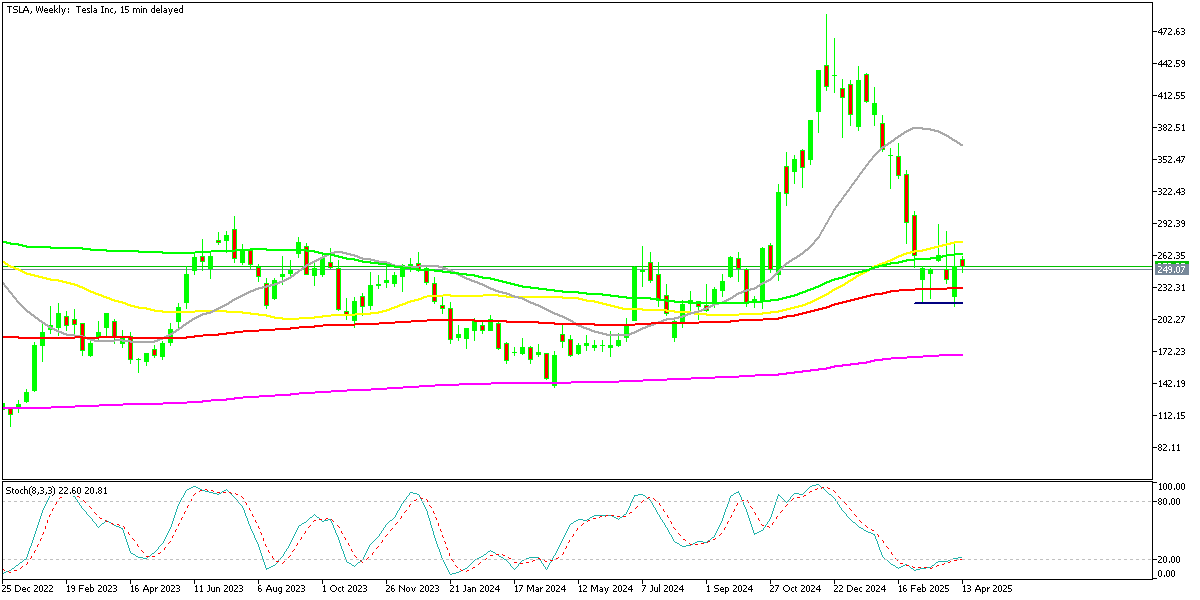Click the right end of the magenta moving average
1200x600 pixels.
click(961, 355)
